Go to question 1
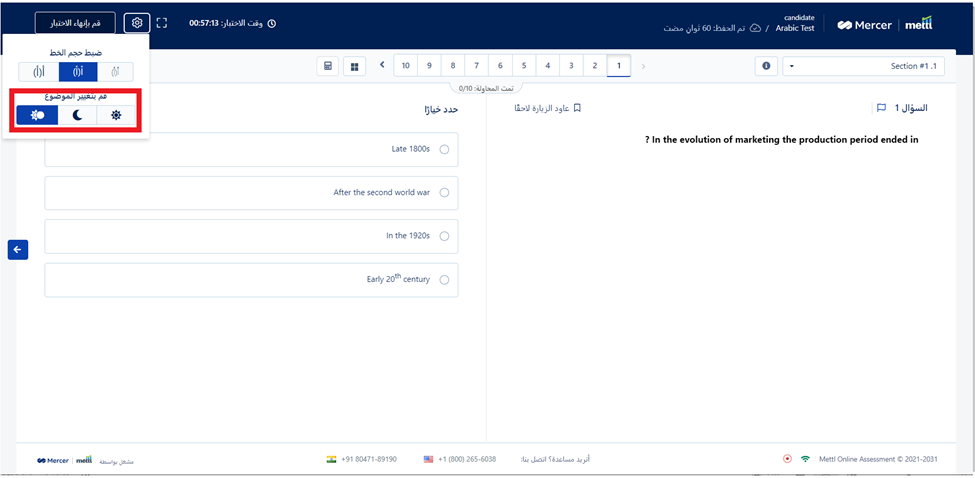This screenshot has width=975, height=478. pos(619,65)
